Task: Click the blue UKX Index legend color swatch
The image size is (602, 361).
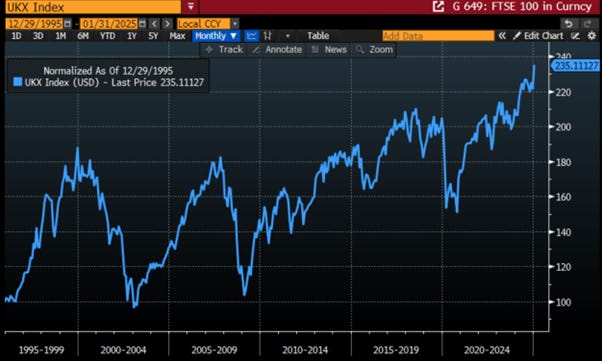Action: pos(18,82)
